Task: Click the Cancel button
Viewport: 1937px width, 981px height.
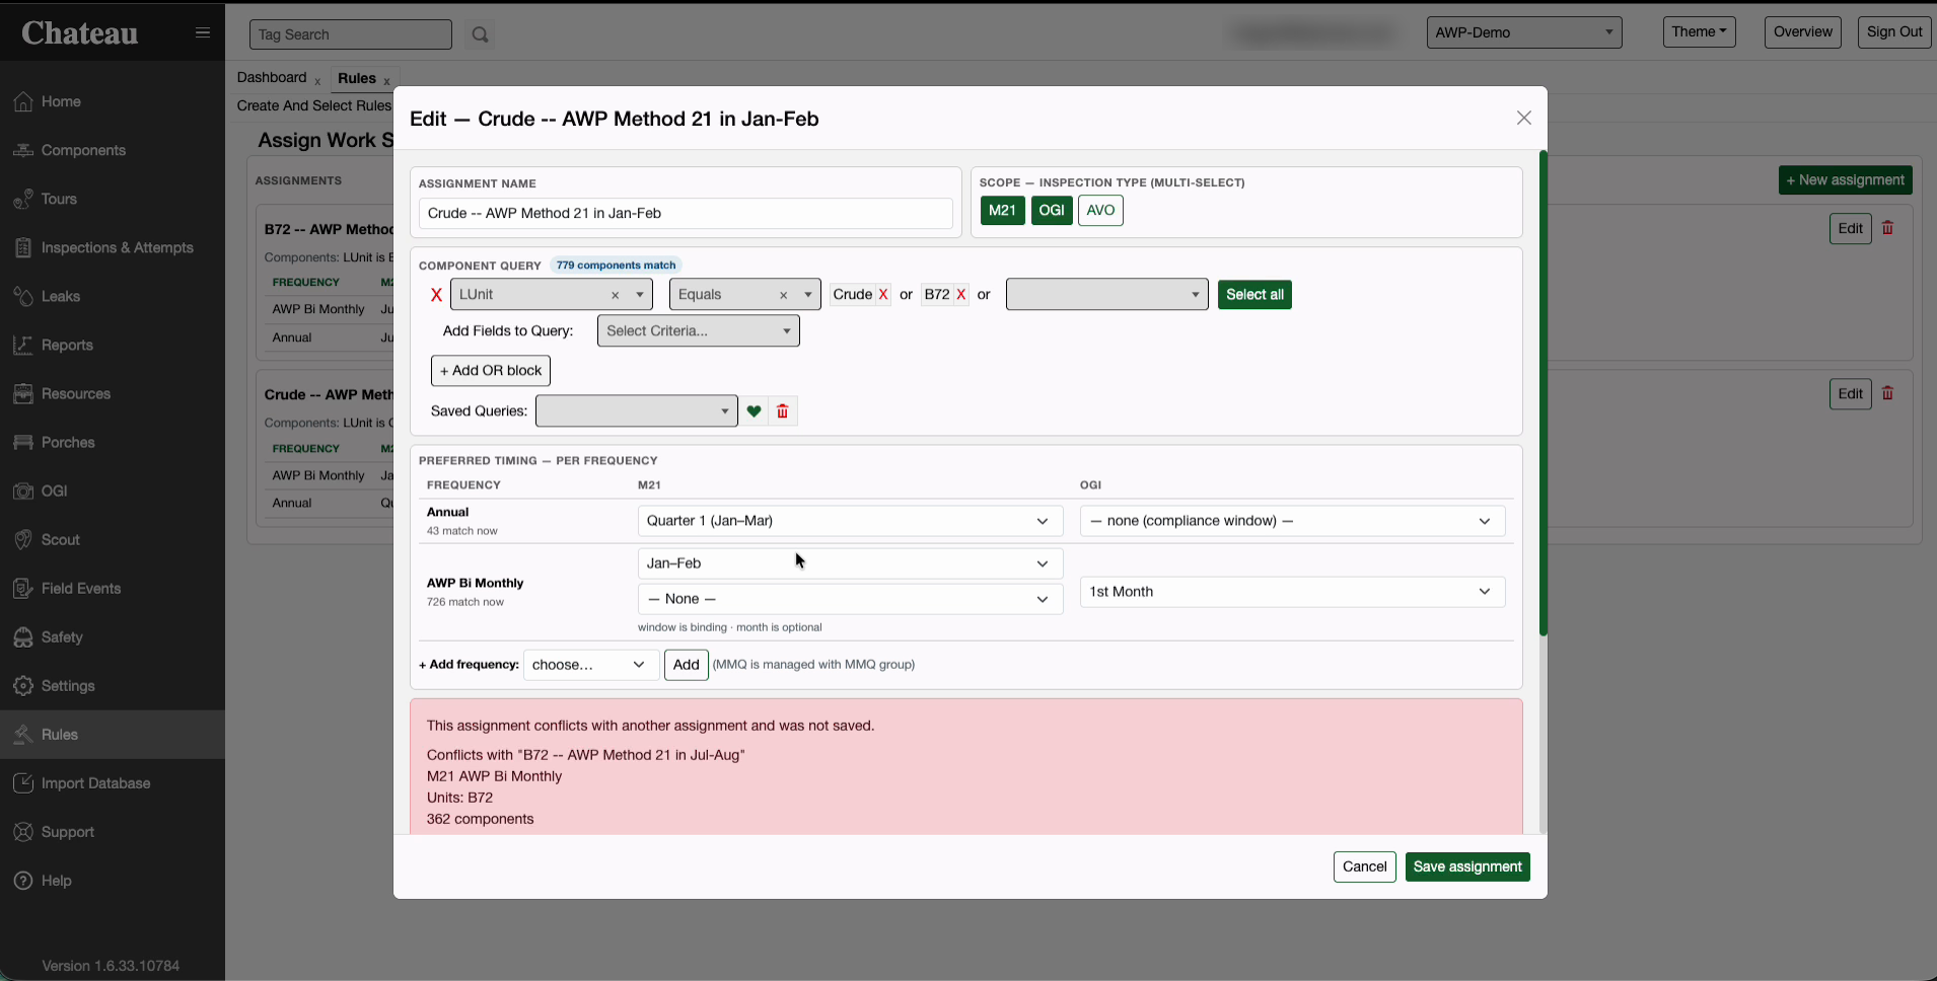Action: pyautogui.click(x=1364, y=867)
